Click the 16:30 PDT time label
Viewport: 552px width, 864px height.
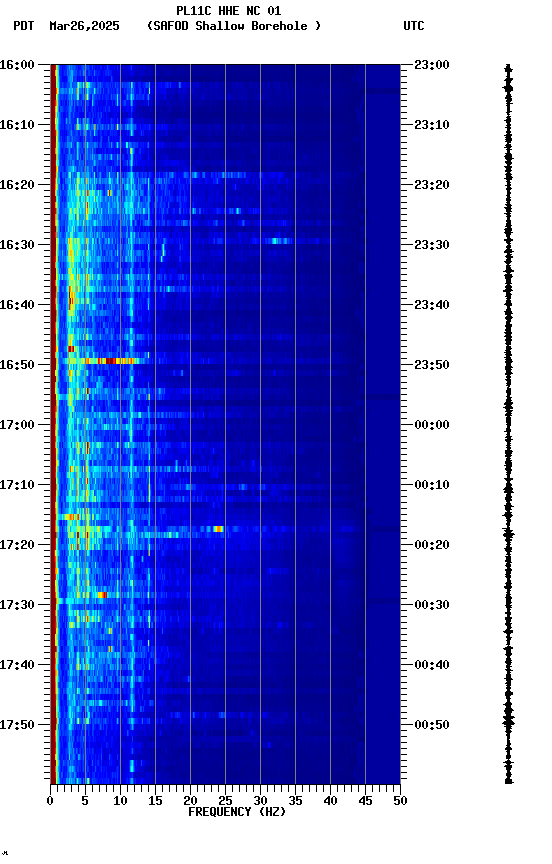(x=17, y=245)
